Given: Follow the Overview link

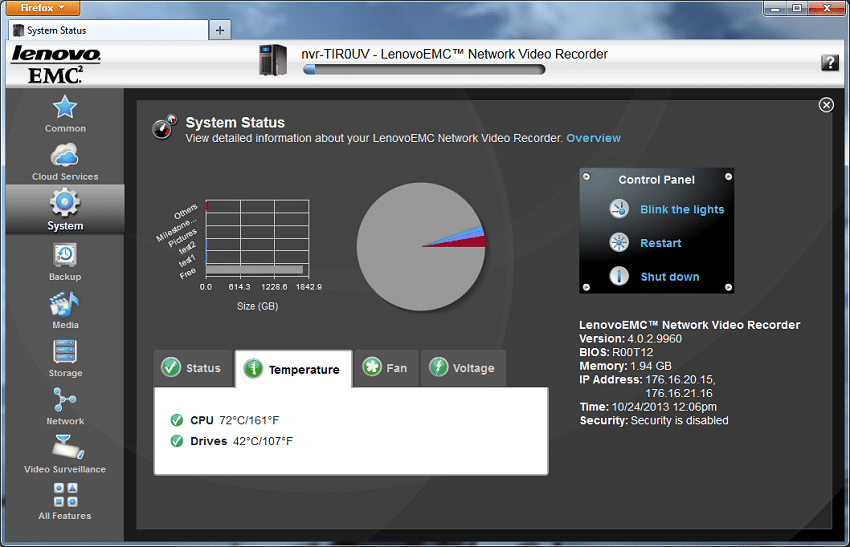Looking at the screenshot, I should 593,138.
